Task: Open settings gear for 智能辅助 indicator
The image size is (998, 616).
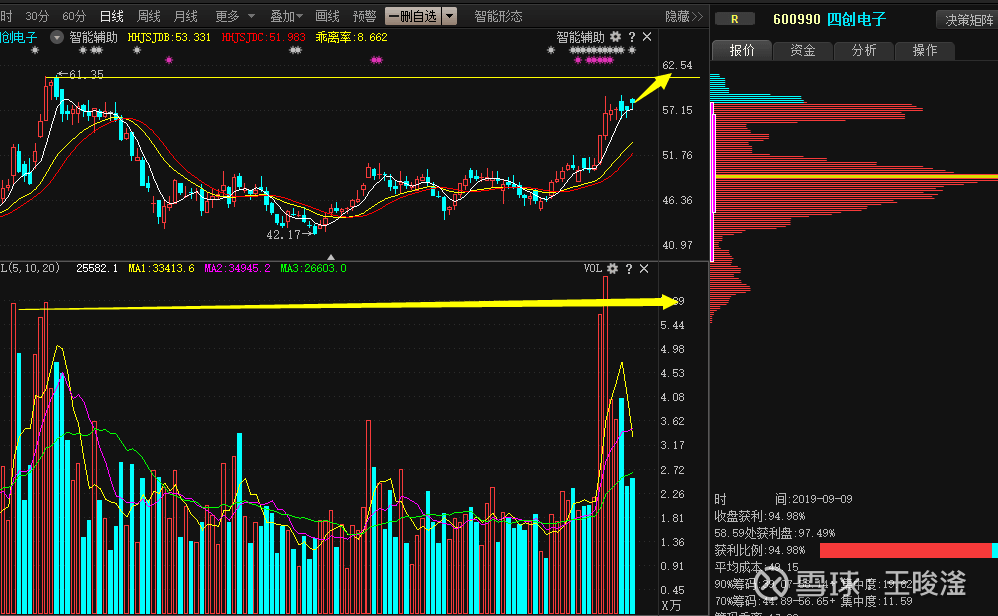Action: (x=615, y=37)
